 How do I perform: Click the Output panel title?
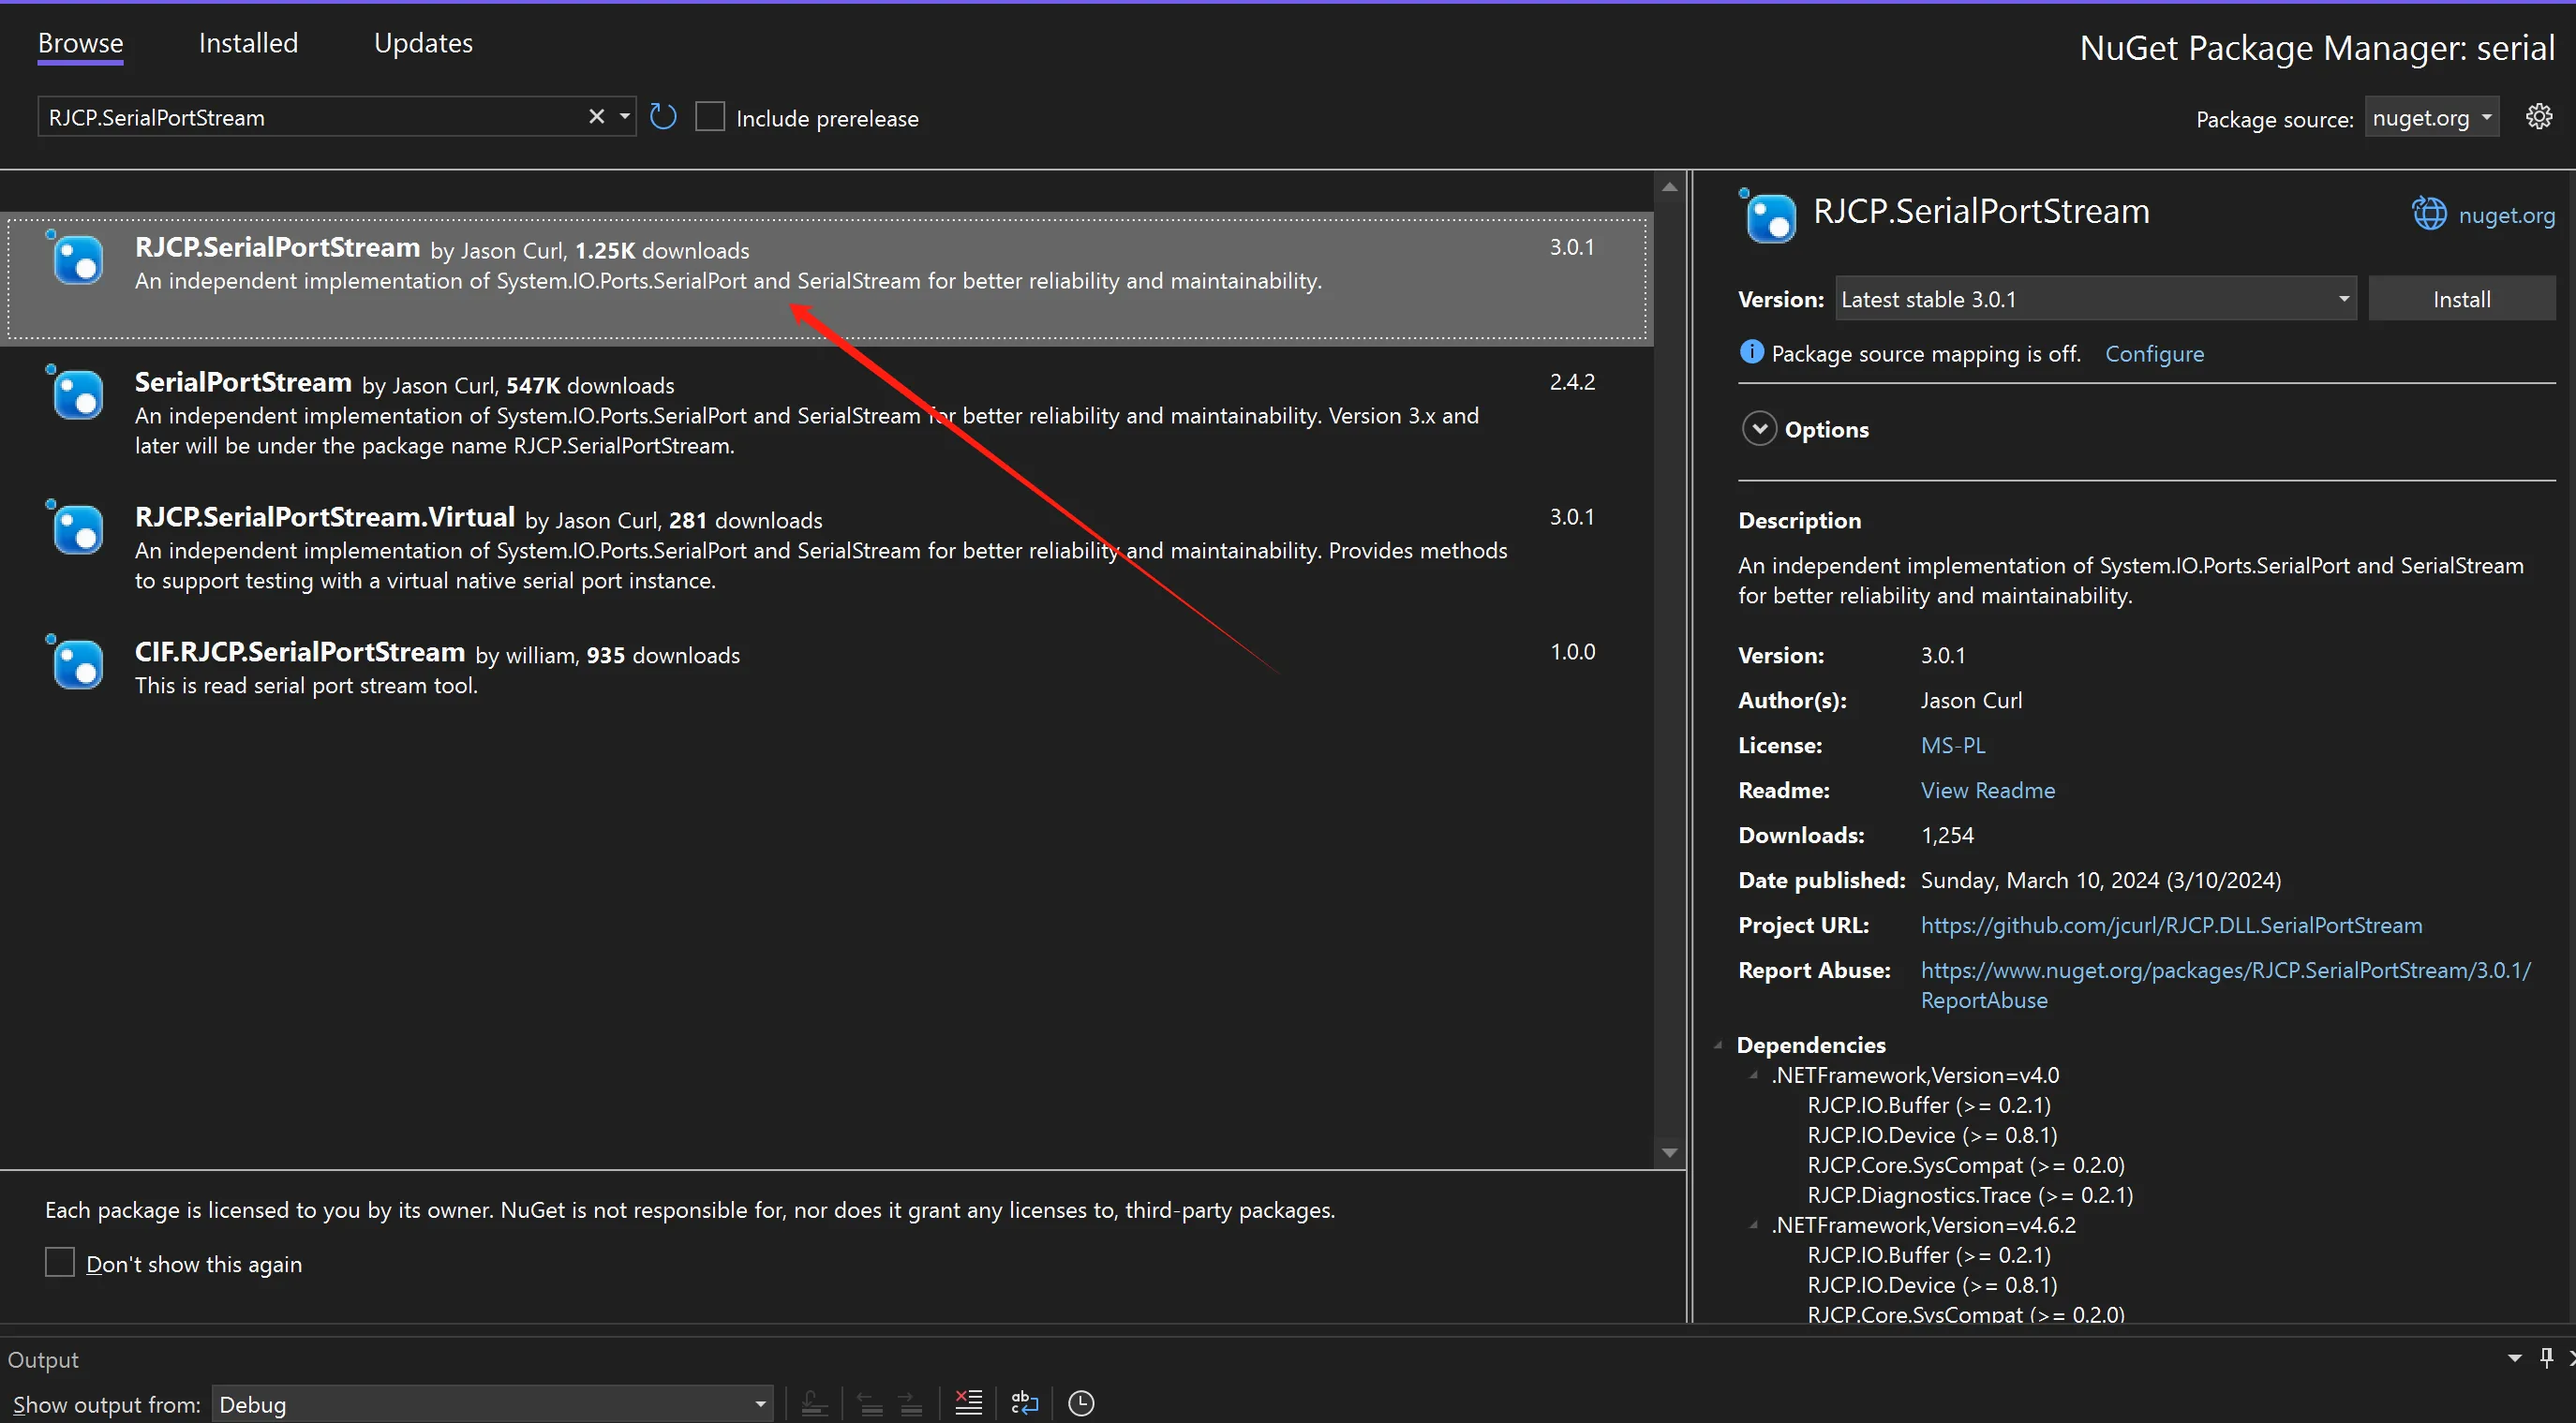[43, 1359]
